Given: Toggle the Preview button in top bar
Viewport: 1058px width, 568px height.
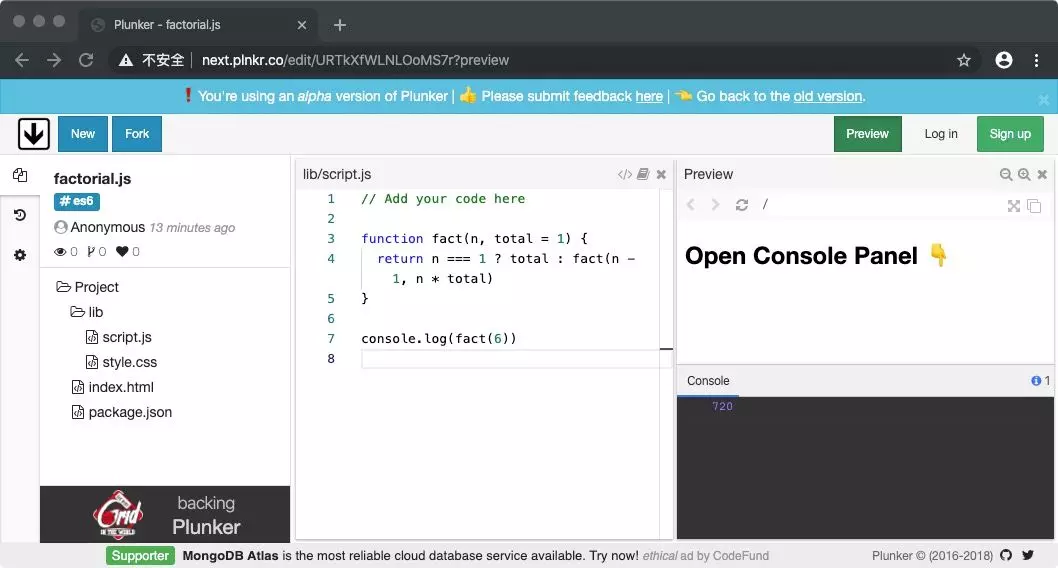Looking at the screenshot, I should 868,134.
